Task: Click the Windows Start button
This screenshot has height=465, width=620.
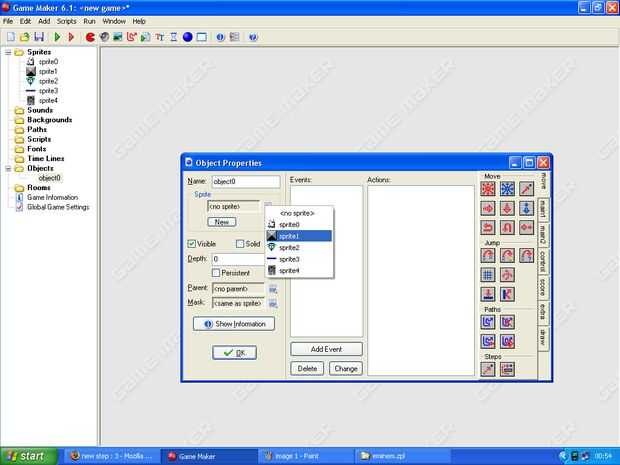Action: (x=28, y=456)
